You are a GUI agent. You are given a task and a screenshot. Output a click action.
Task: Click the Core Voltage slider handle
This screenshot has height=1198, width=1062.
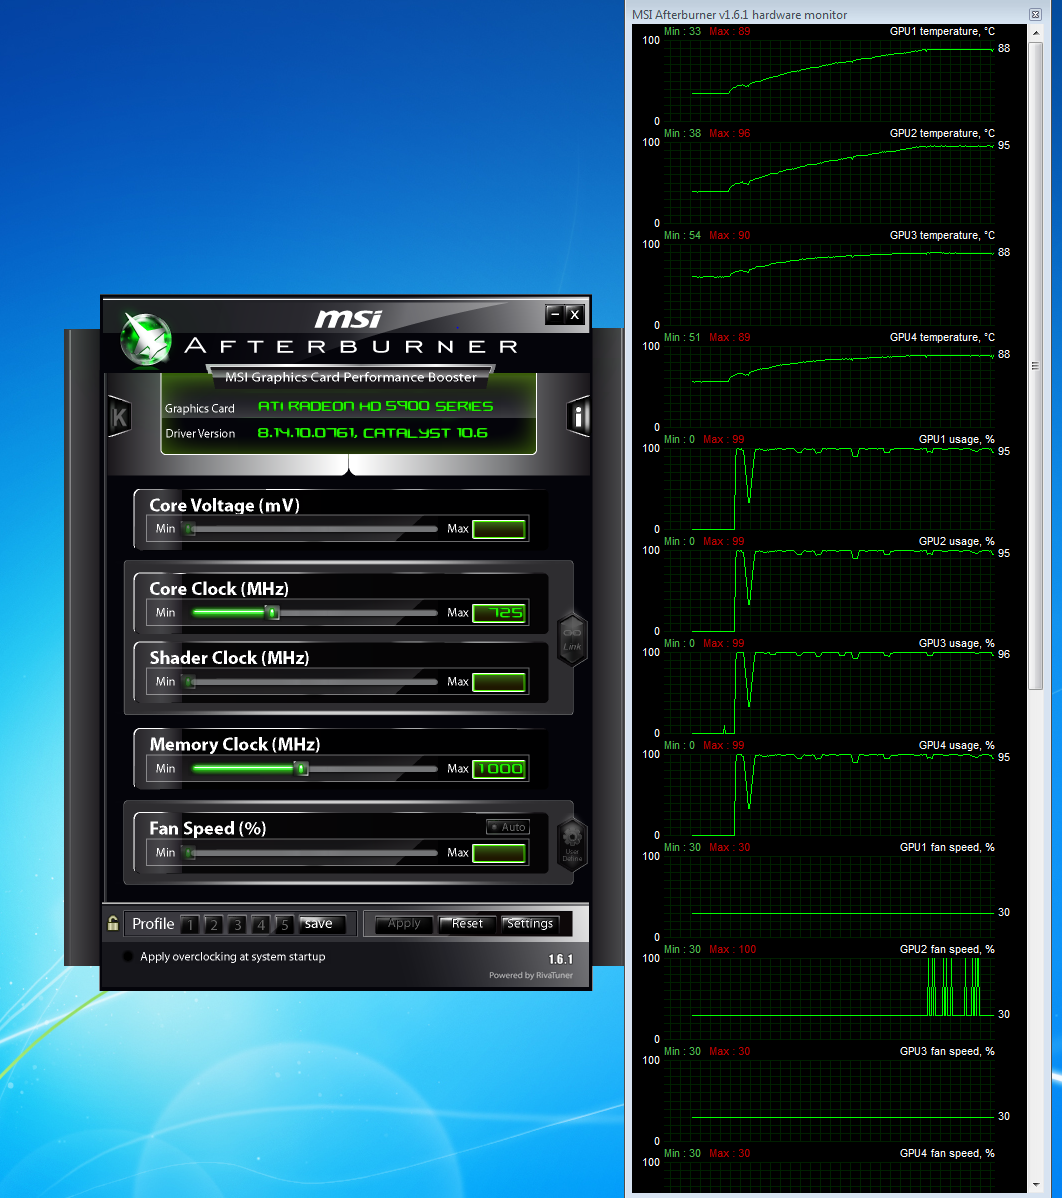189,528
